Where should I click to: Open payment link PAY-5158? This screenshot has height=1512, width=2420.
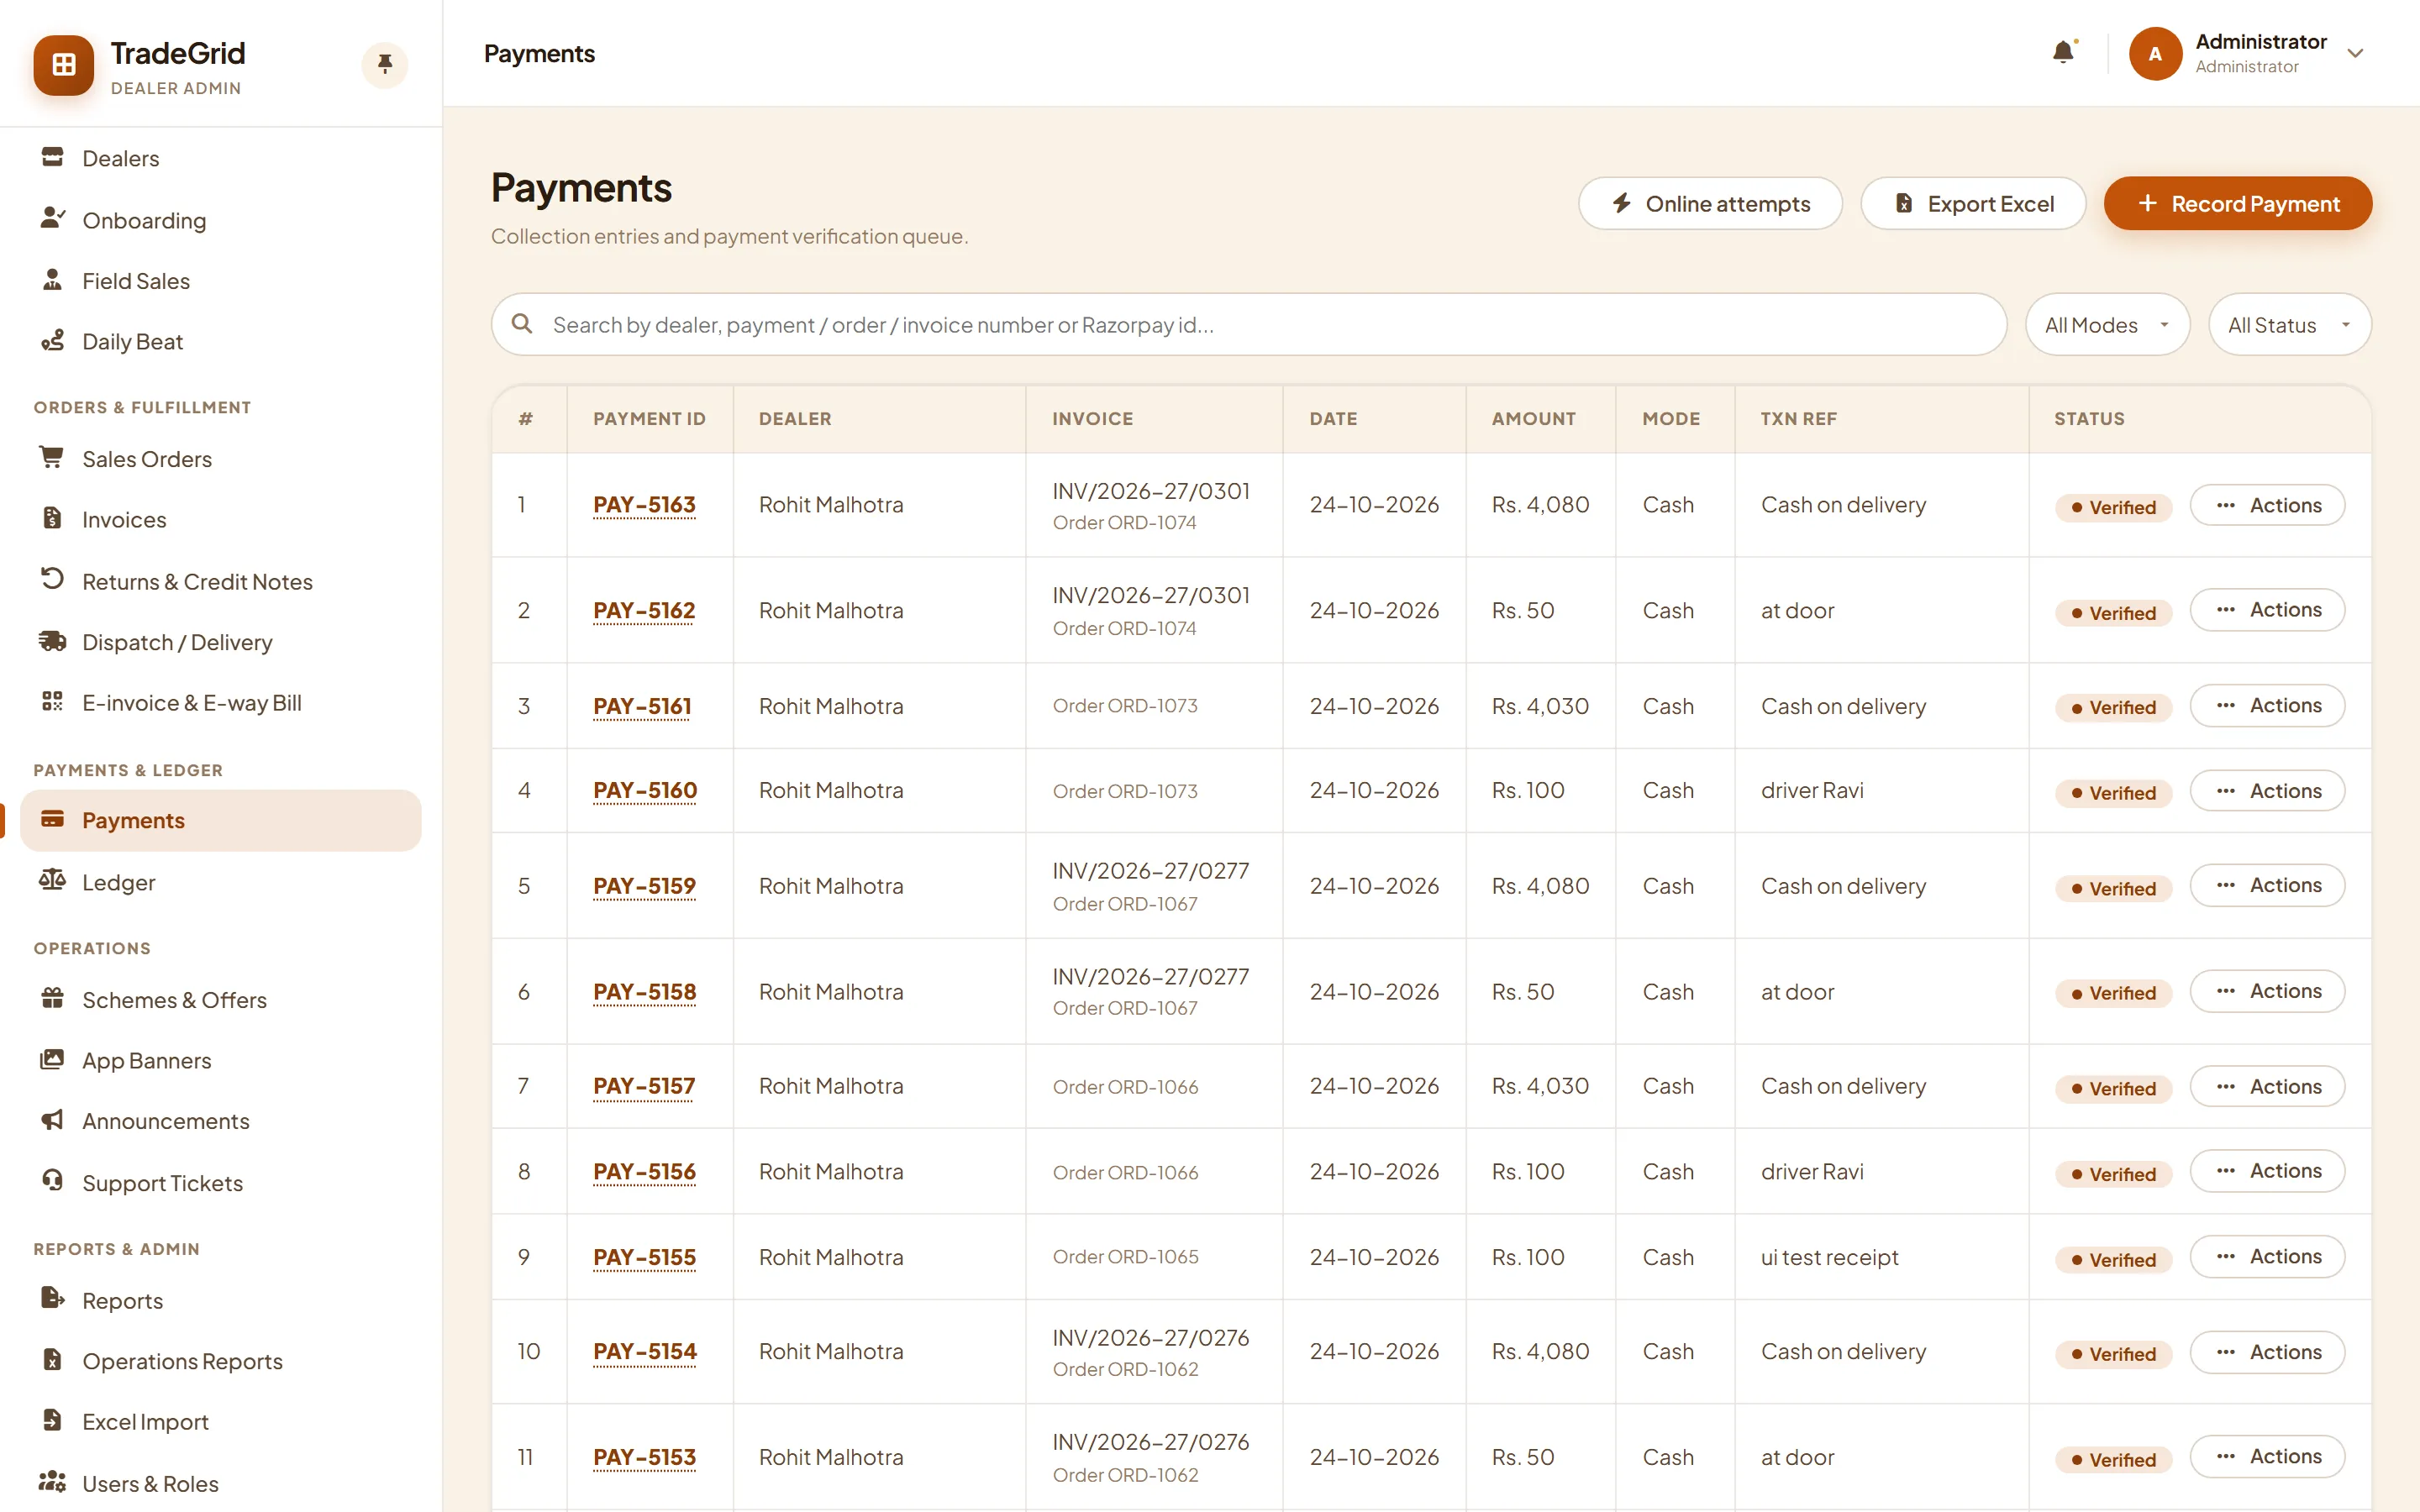(x=644, y=992)
